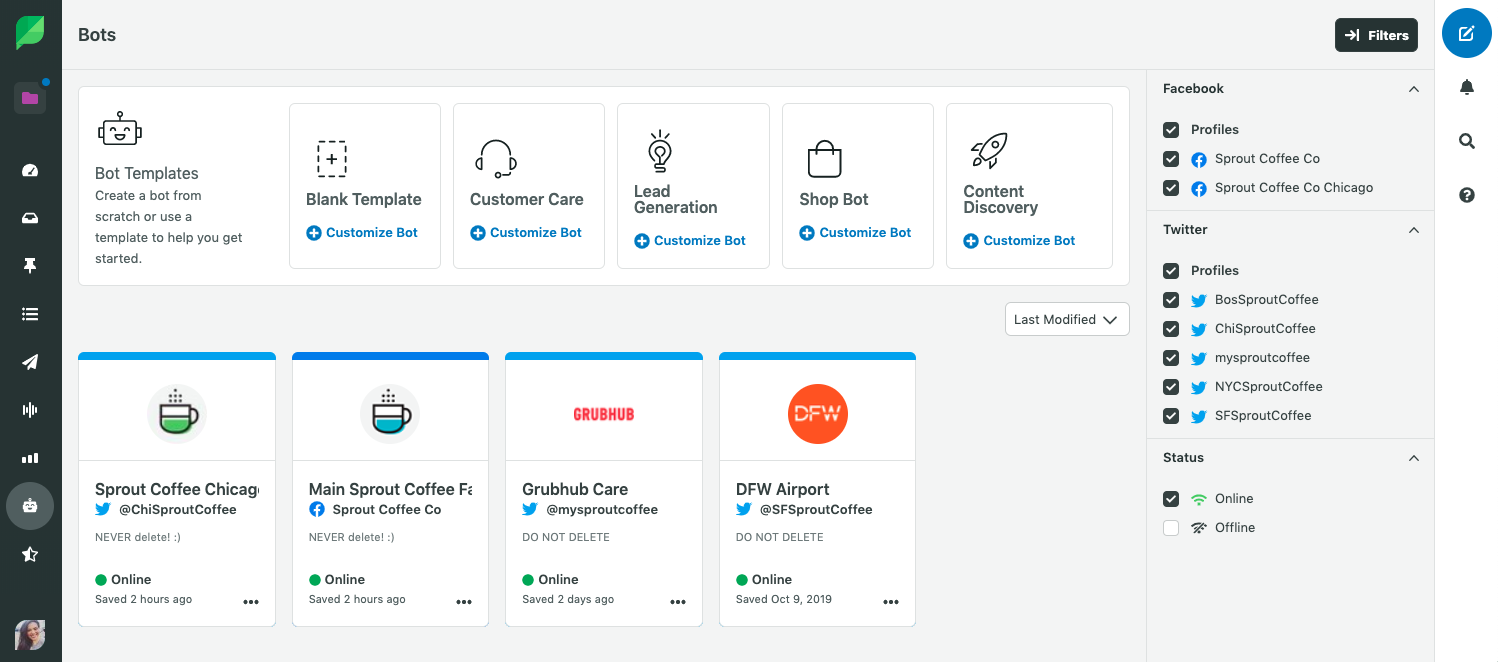Open the DFW Airport bot title

[x=783, y=489]
